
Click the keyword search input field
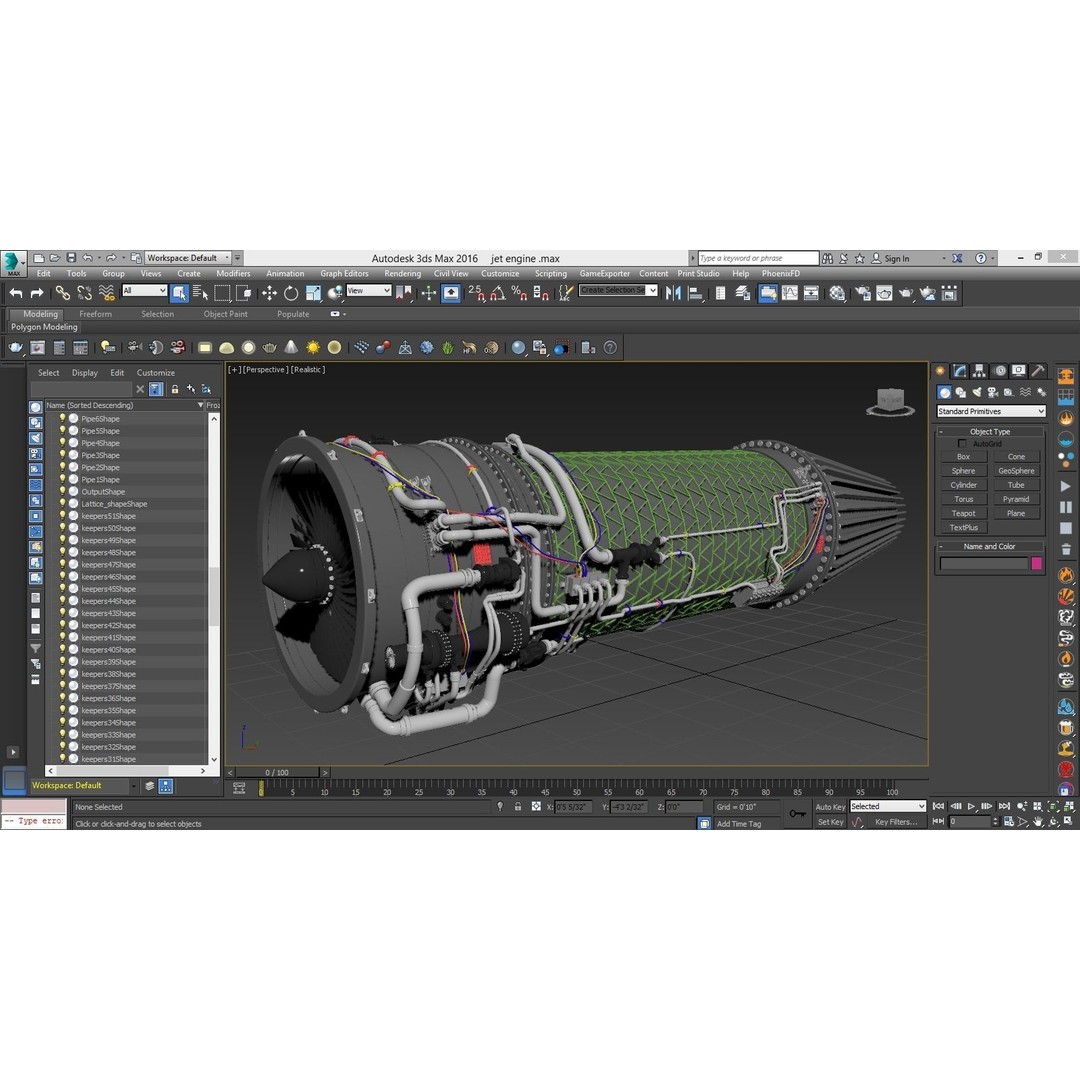click(x=758, y=258)
